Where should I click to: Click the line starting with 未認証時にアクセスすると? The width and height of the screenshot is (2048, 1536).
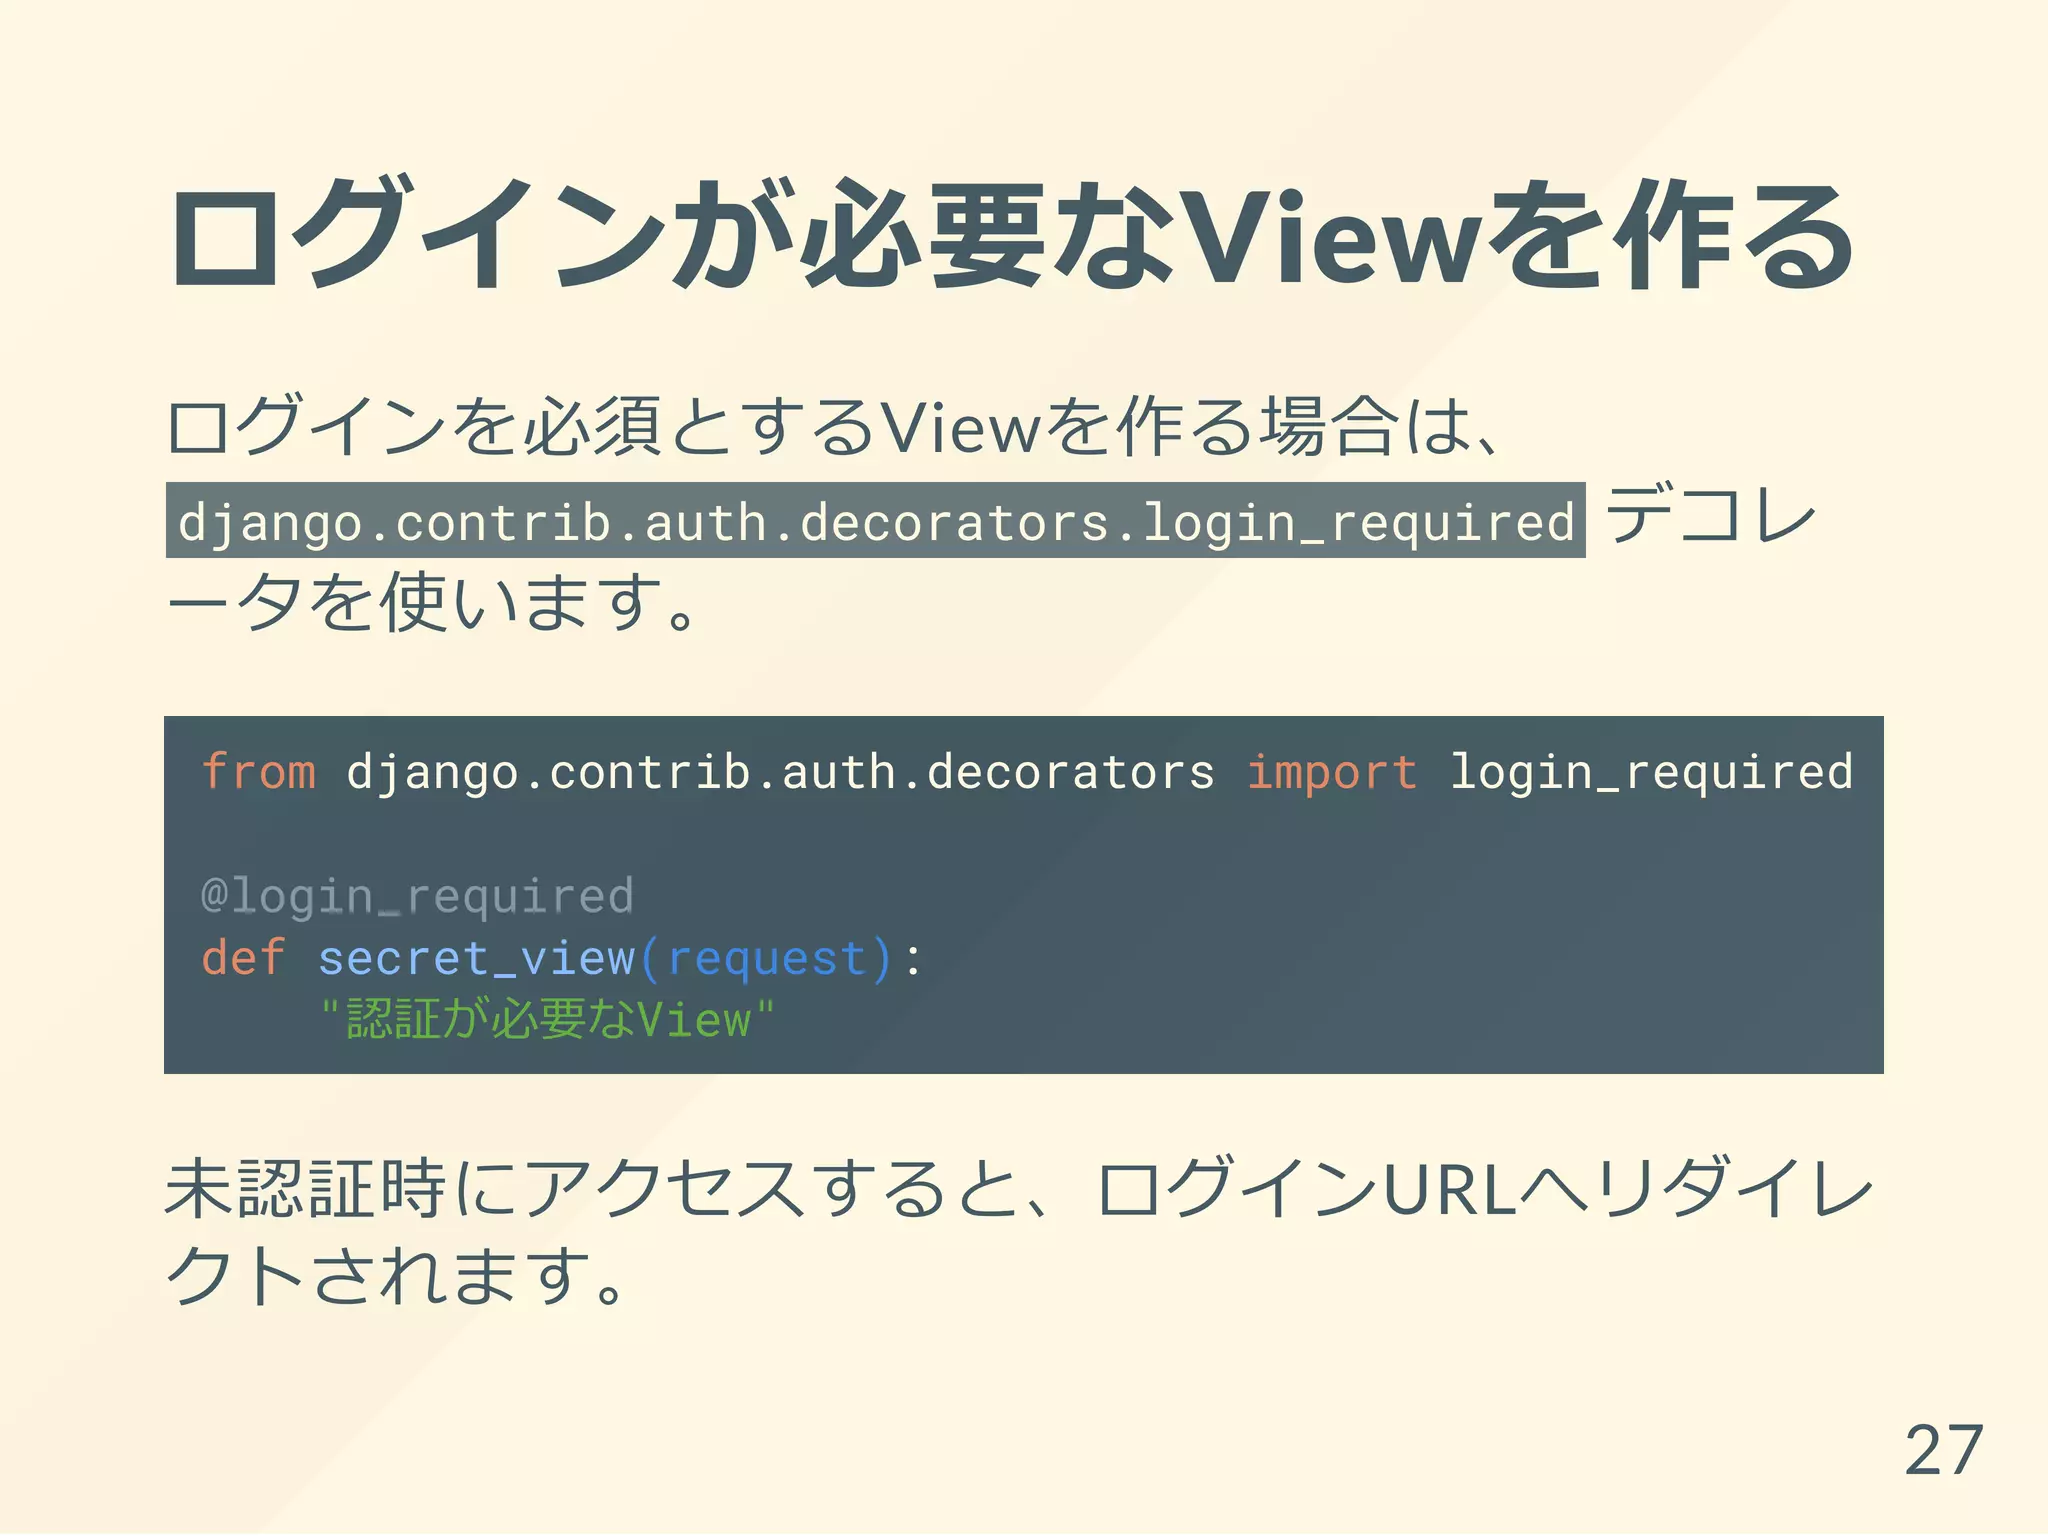[1019, 1189]
